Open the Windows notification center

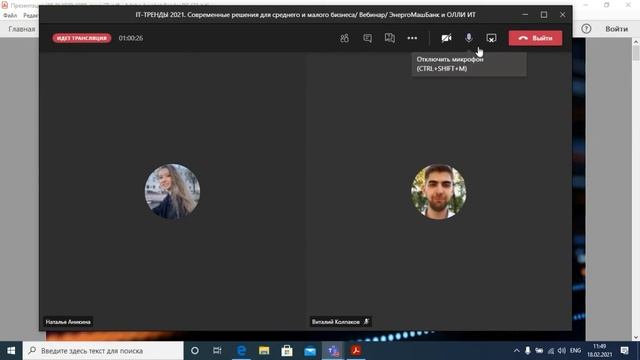pos(624,351)
